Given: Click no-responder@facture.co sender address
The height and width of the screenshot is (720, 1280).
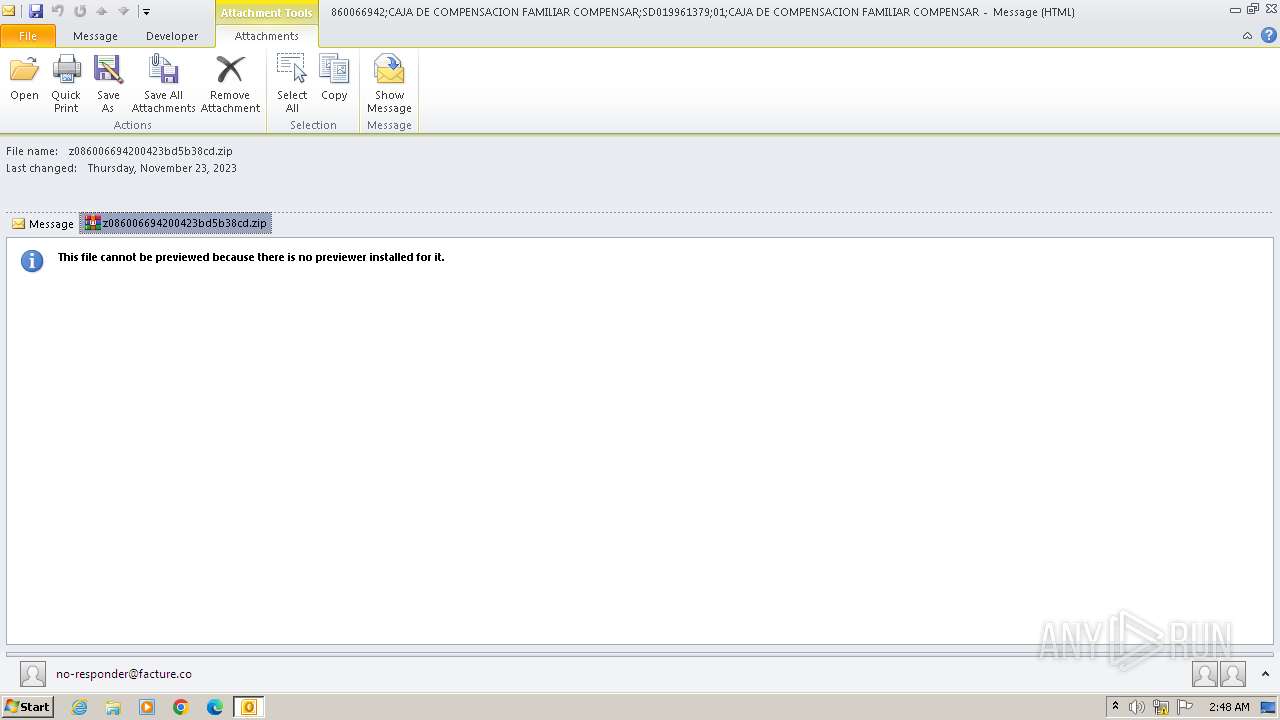Looking at the screenshot, I should point(124,674).
